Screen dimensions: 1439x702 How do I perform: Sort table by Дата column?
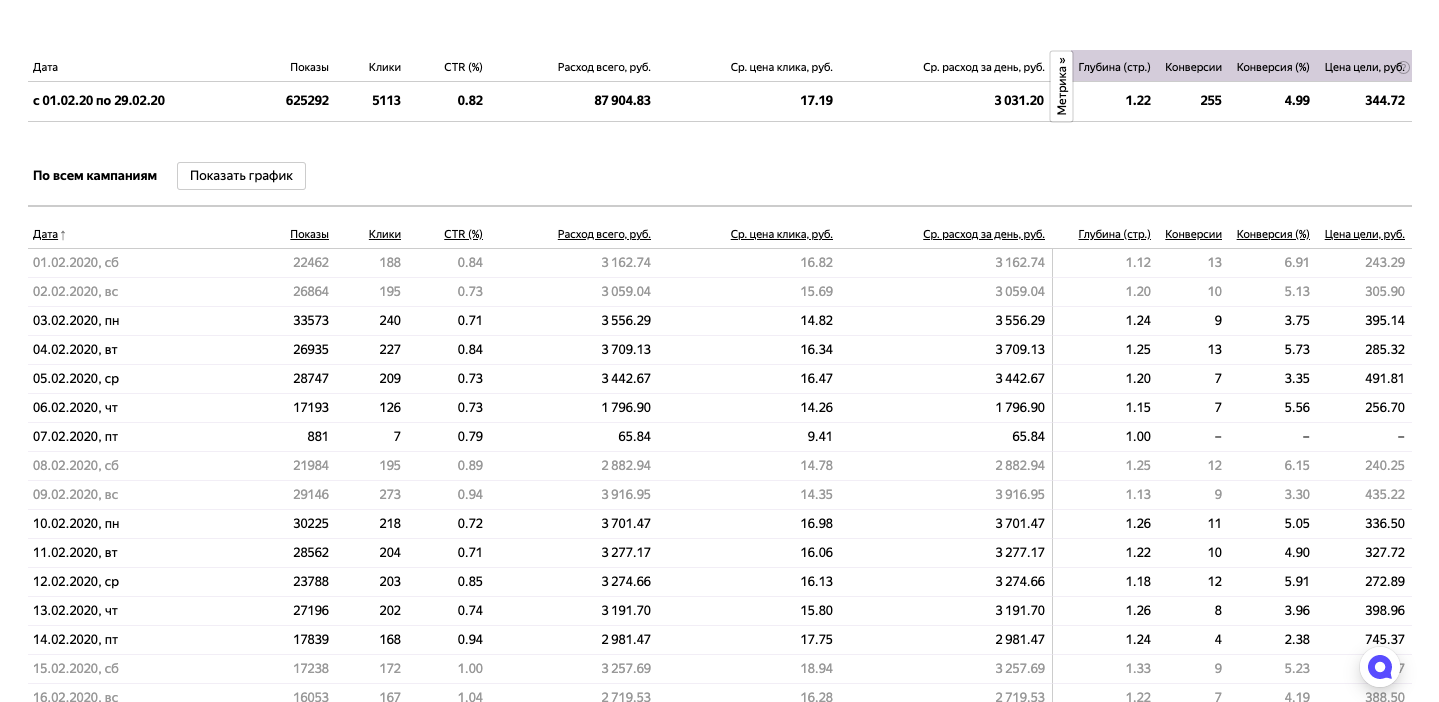(x=46, y=234)
